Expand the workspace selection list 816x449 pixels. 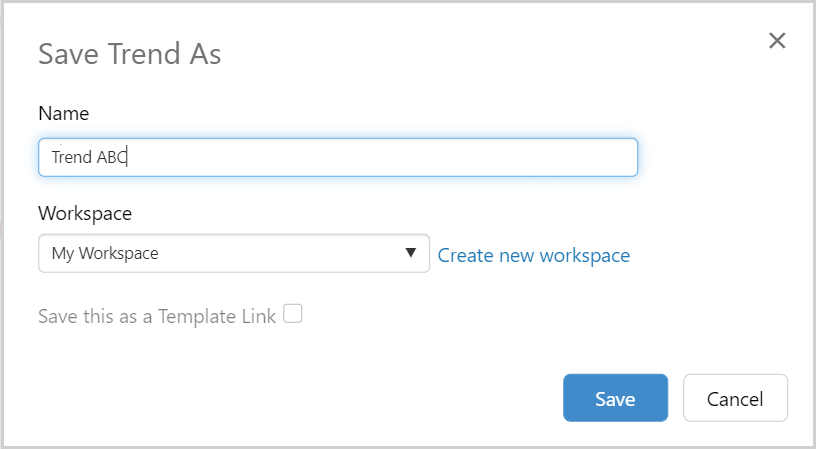[x=234, y=254]
